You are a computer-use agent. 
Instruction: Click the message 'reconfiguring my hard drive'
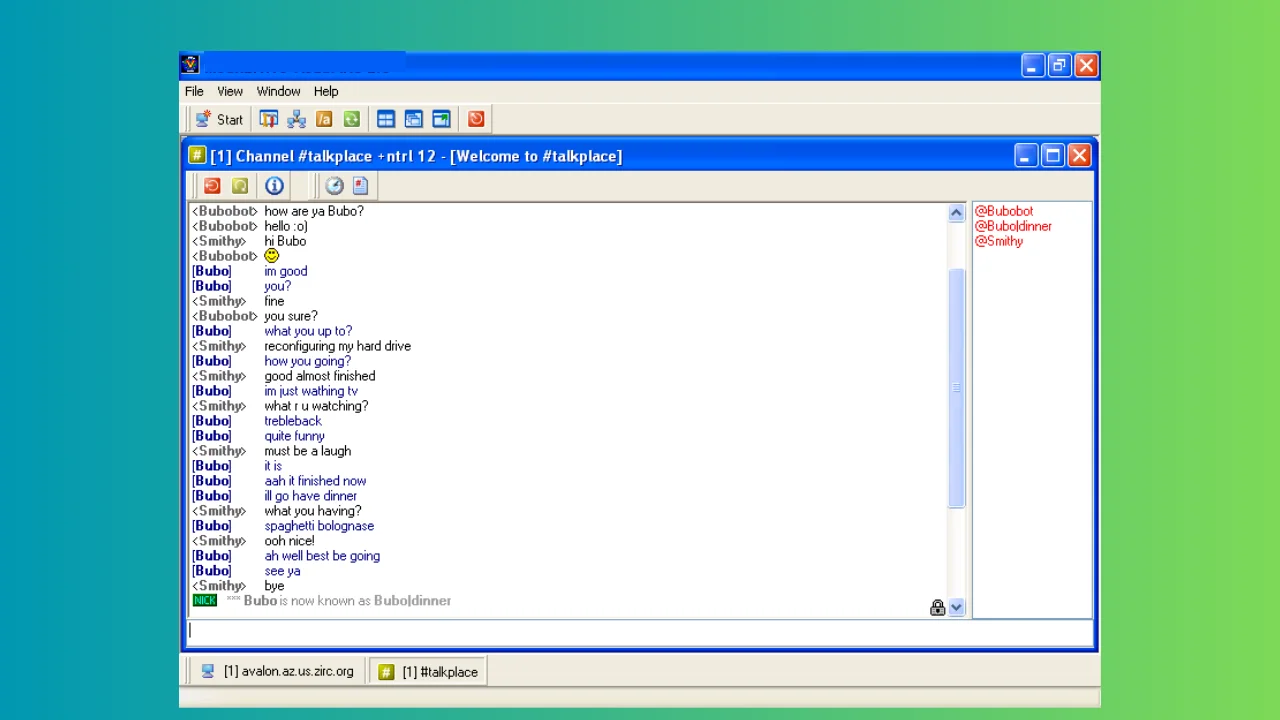coord(337,346)
